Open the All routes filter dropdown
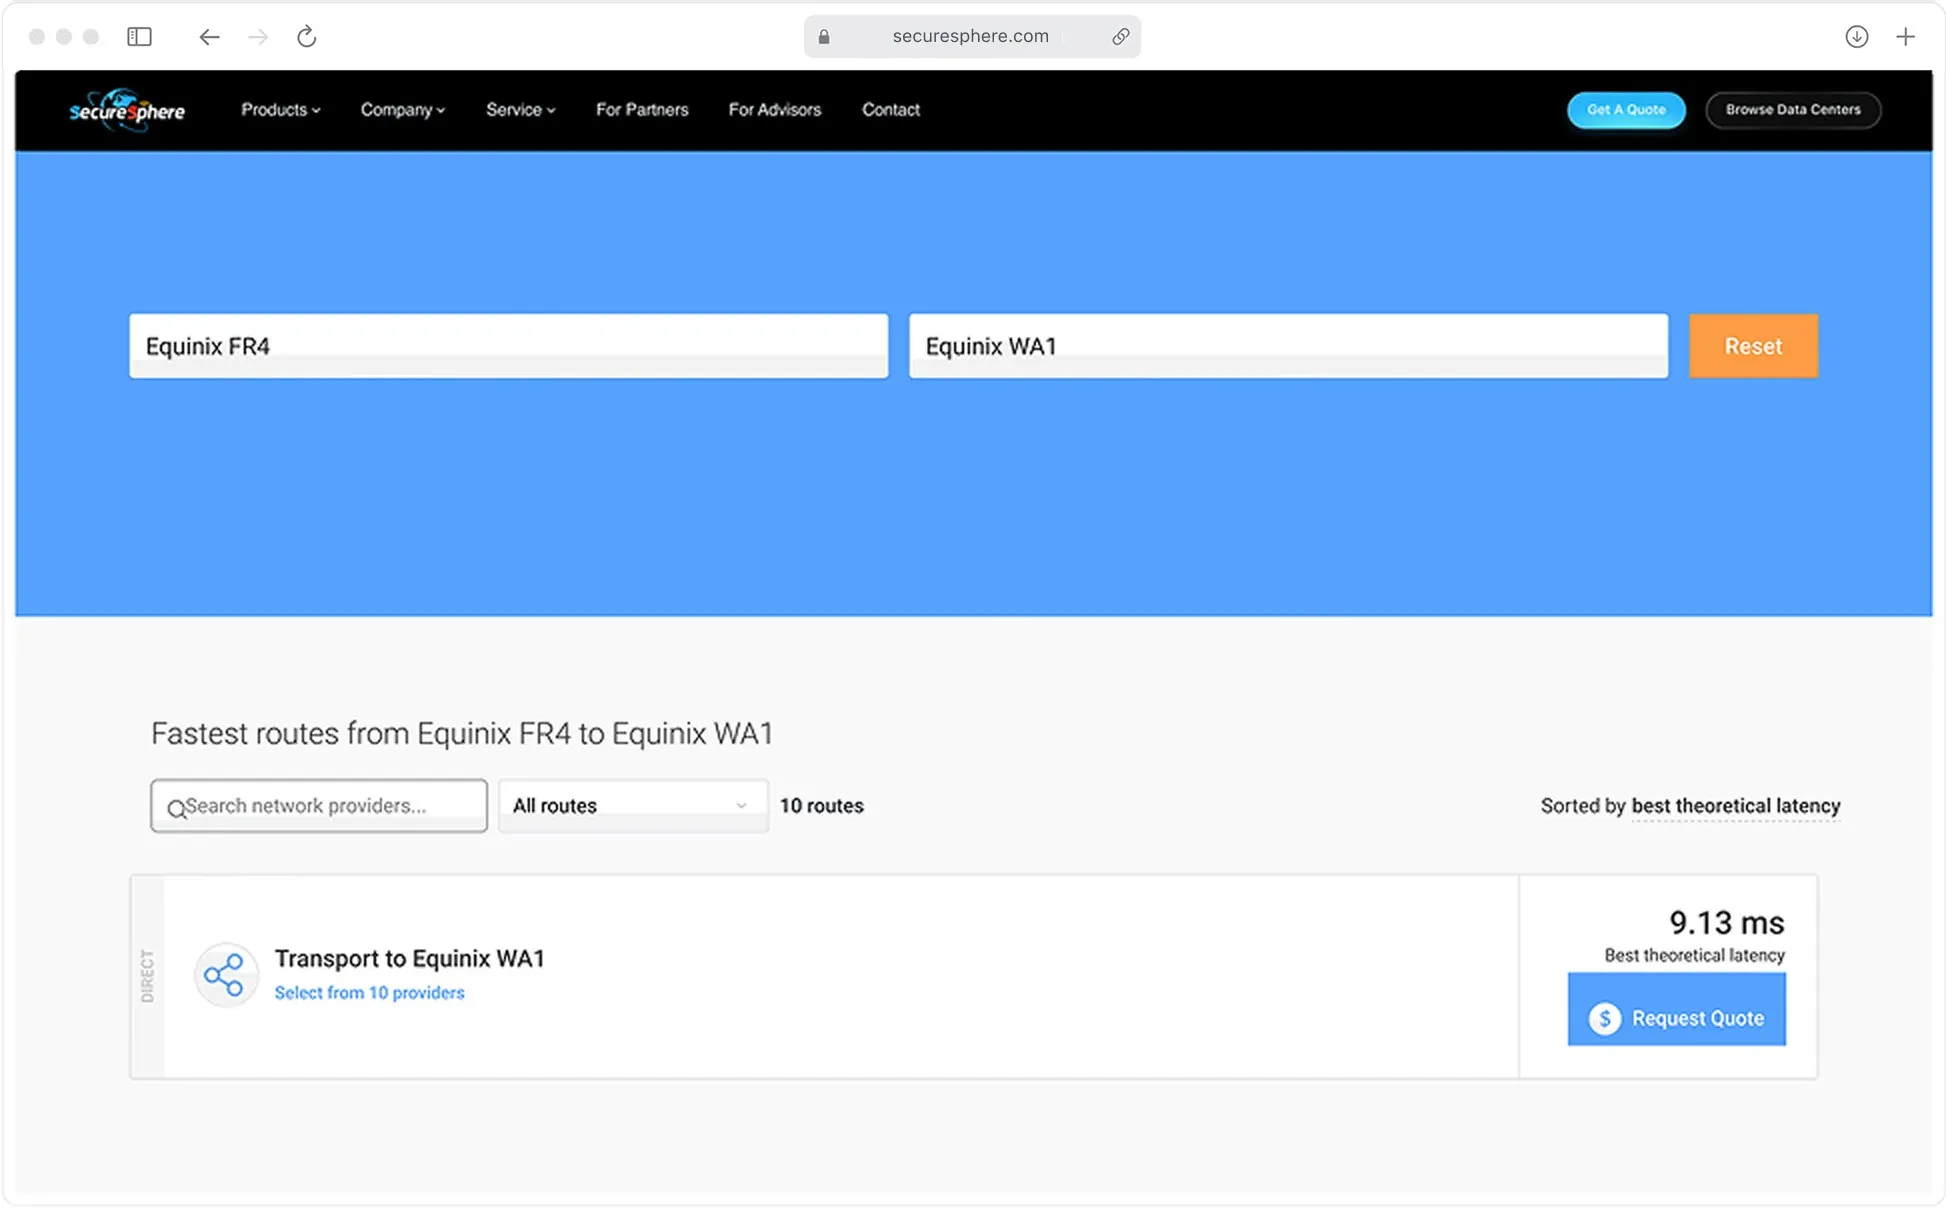1946x1208 pixels. click(x=632, y=806)
